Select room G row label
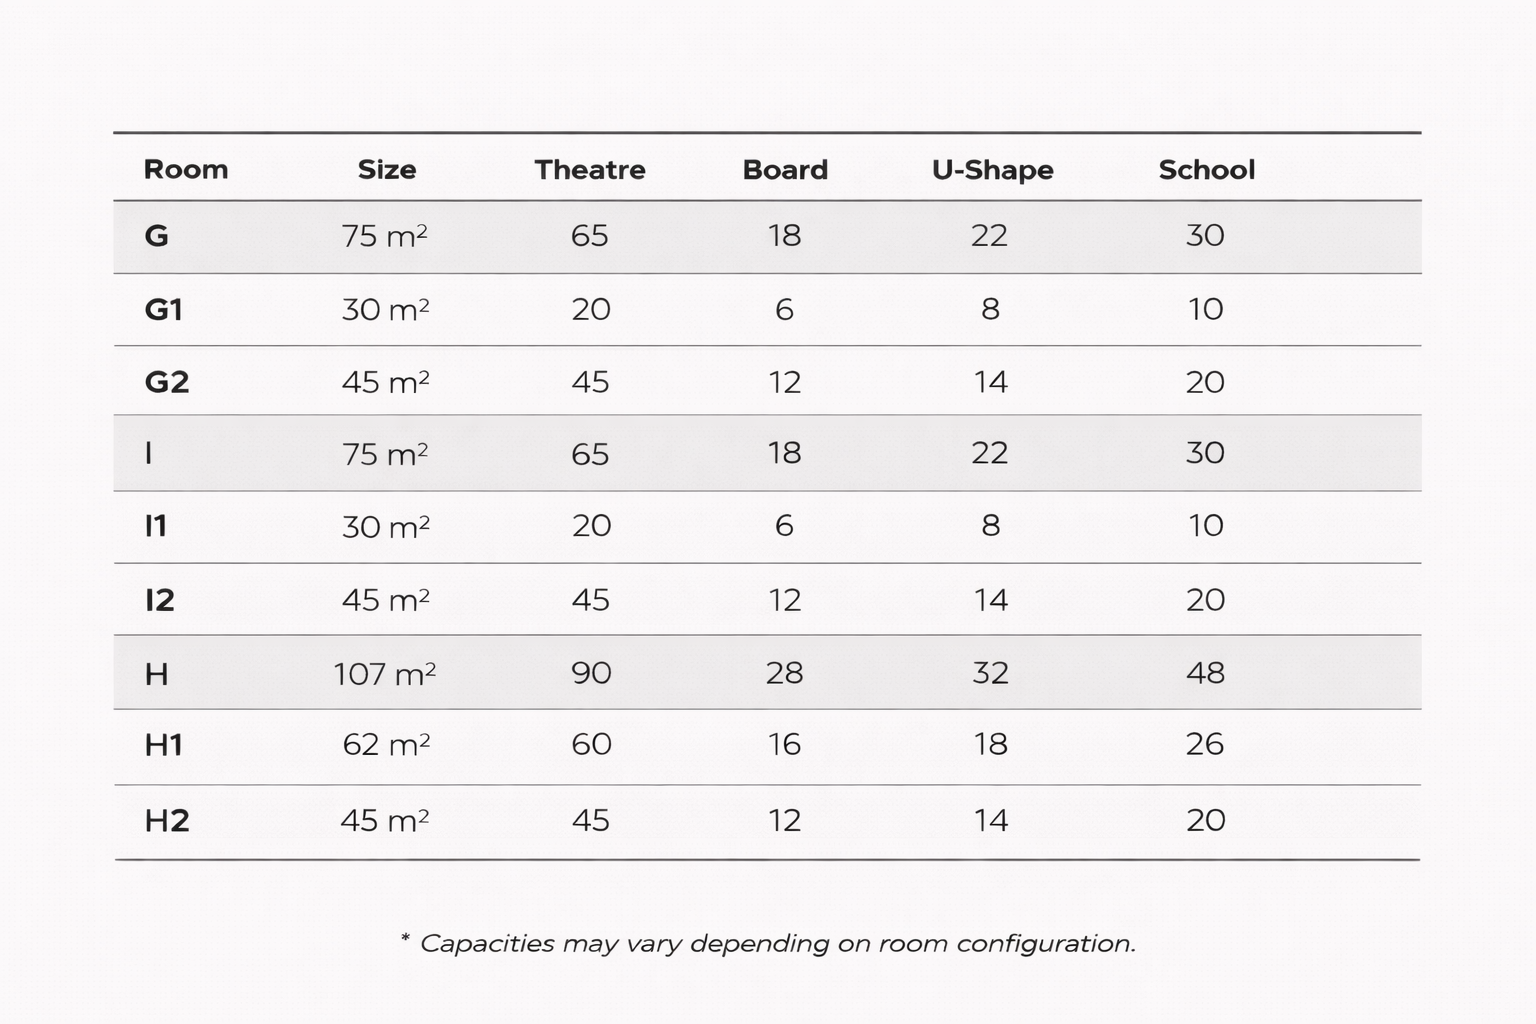1536x1024 pixels. coord(156,236)
